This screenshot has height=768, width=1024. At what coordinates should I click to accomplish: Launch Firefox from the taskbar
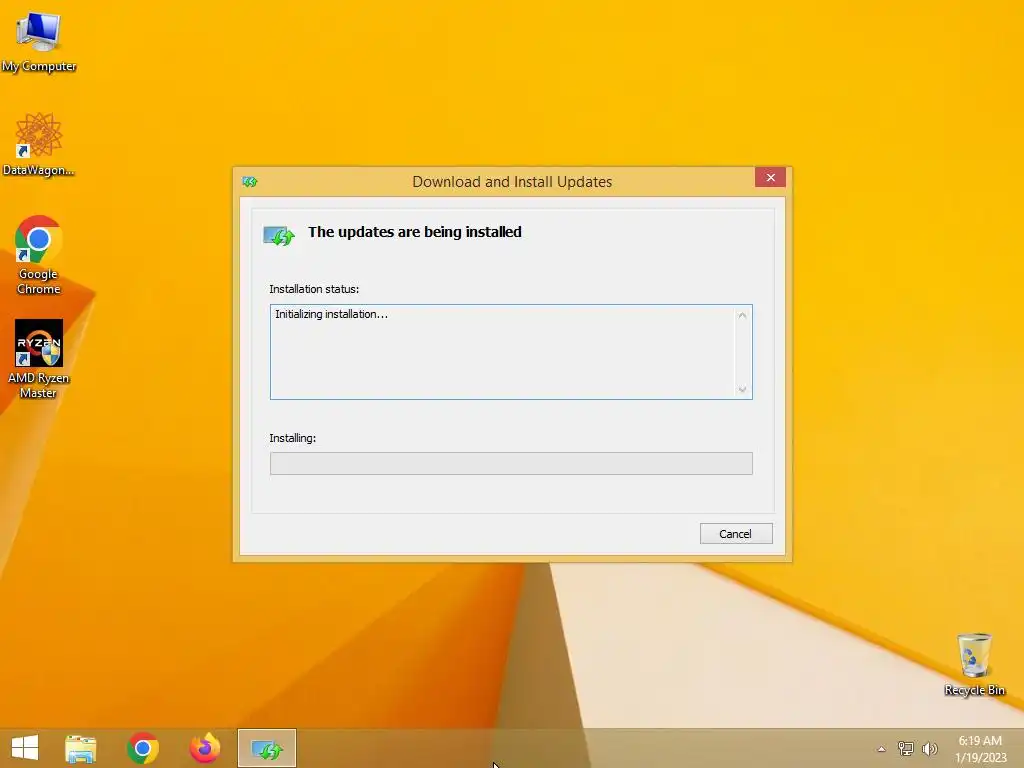[205, 748]
